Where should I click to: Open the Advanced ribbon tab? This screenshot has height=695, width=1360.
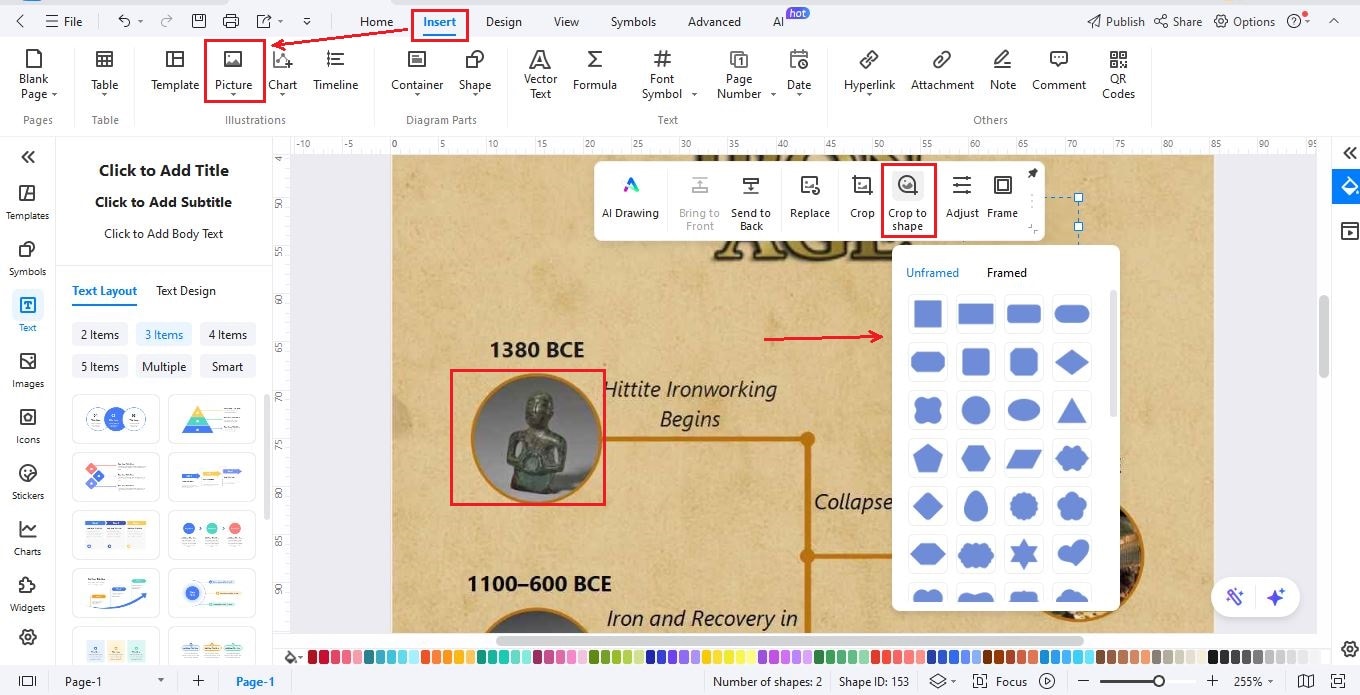713,20
